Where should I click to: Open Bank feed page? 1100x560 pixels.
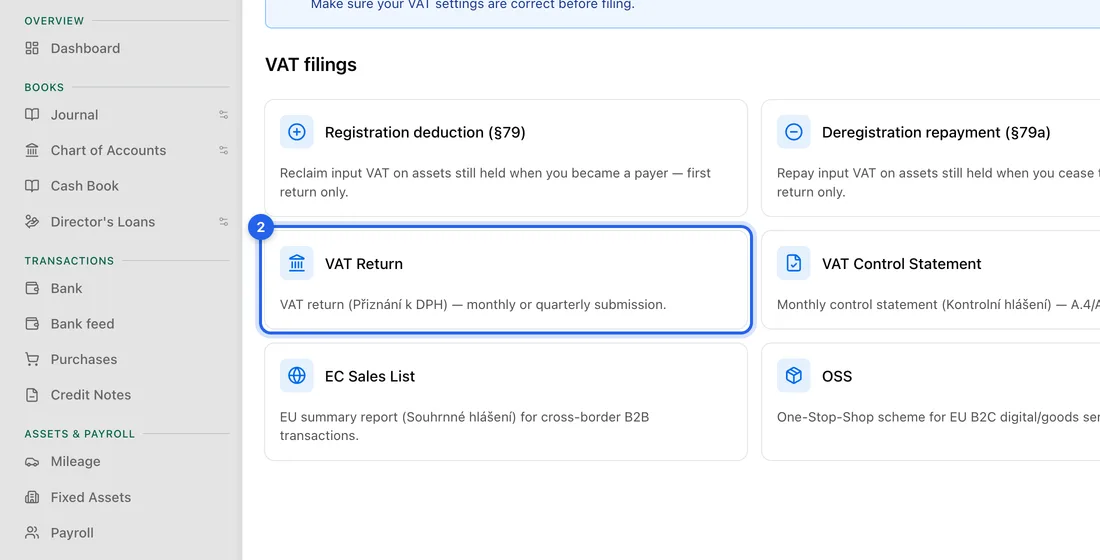[82, 324]
